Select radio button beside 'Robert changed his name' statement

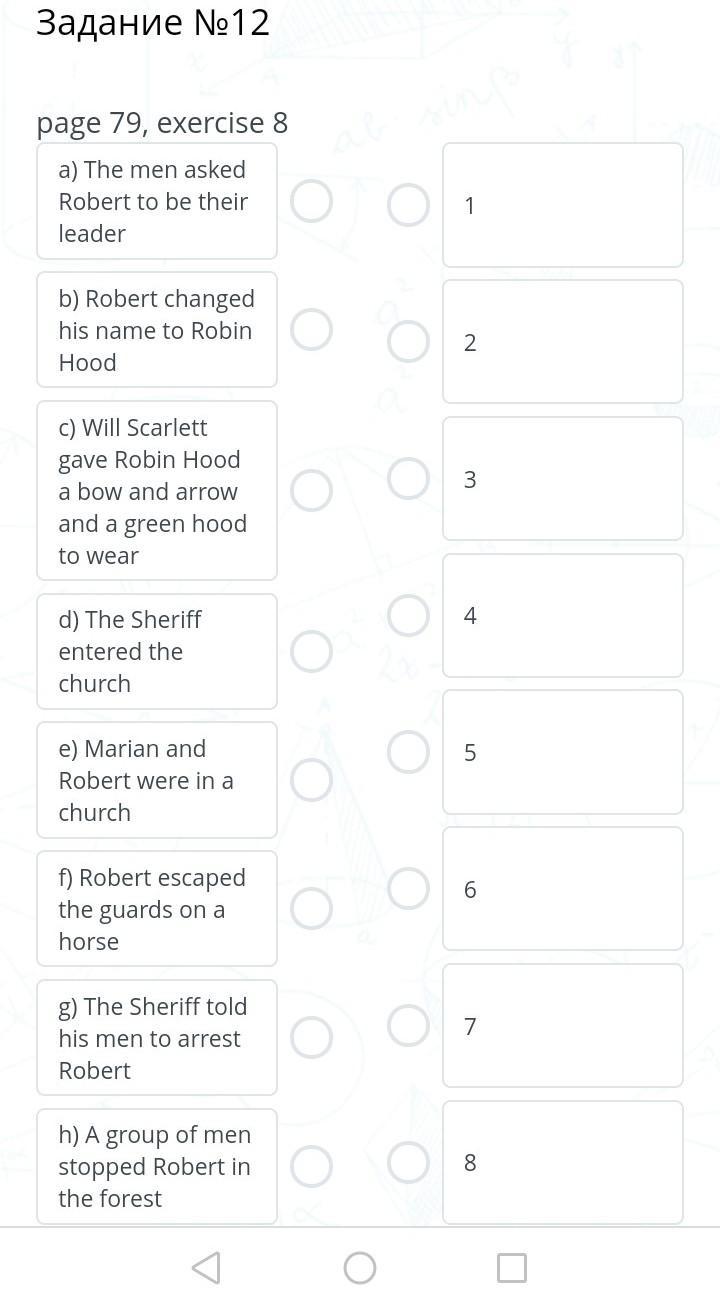tap(311, 330)
